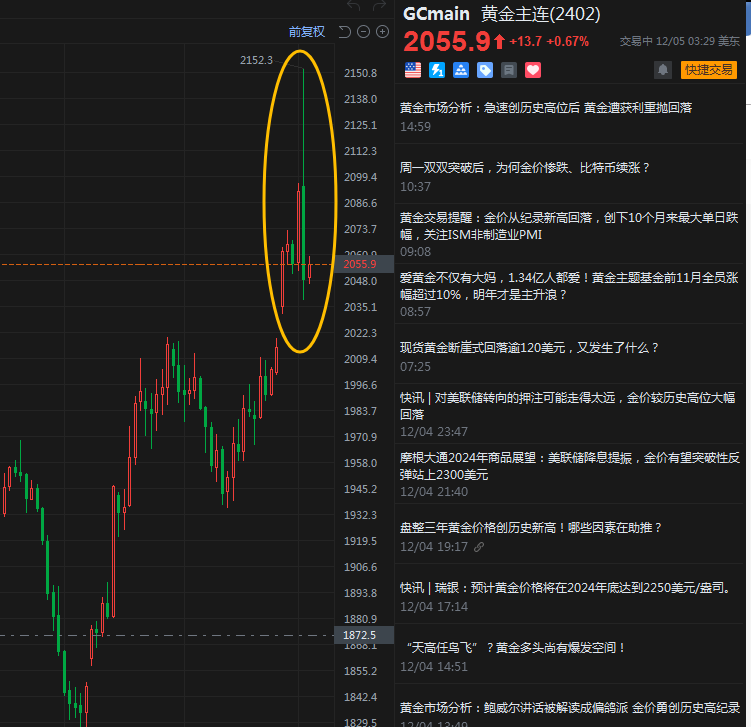The width and height of the screenshot is (751, 727).
Task: Click the 交易中 12/05 03:29 美东 status
Action: [x=680, y=41]
